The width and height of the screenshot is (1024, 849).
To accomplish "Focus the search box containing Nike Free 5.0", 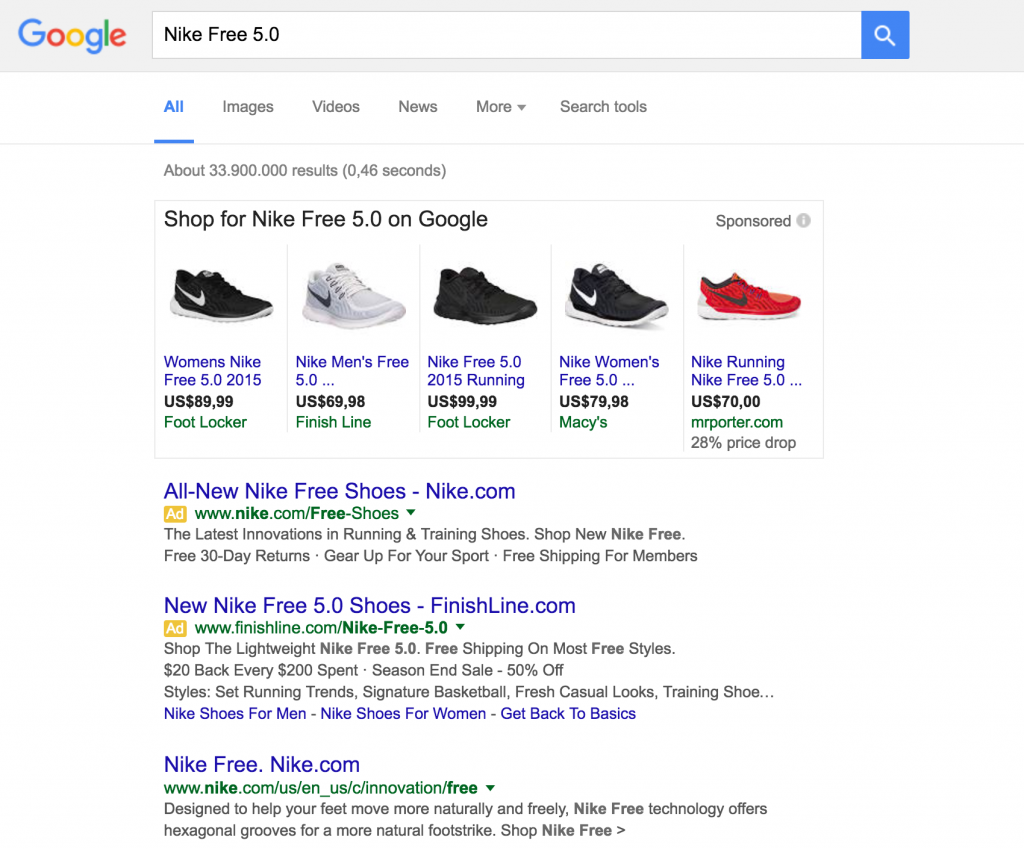I will coord(506,35).
